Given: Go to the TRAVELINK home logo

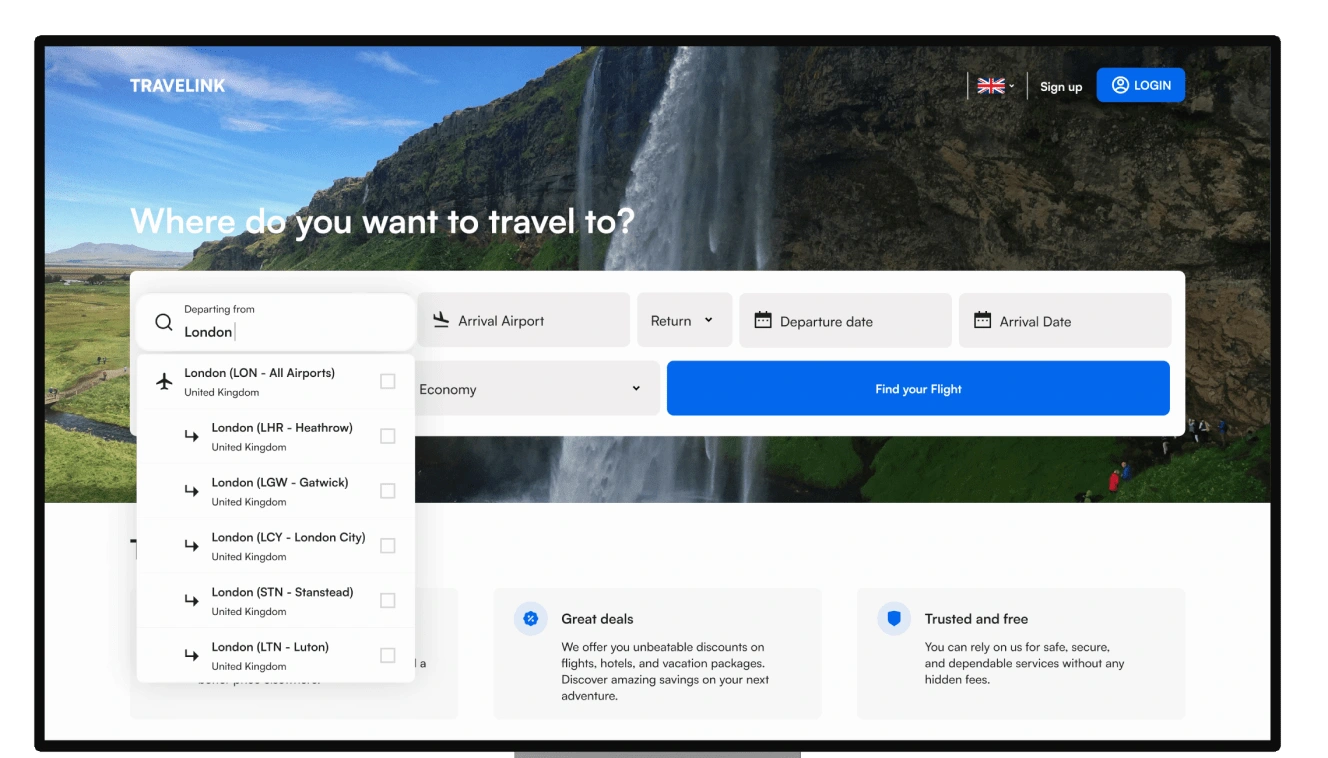Looking at the screenshot, I should [x=178, y=86].
